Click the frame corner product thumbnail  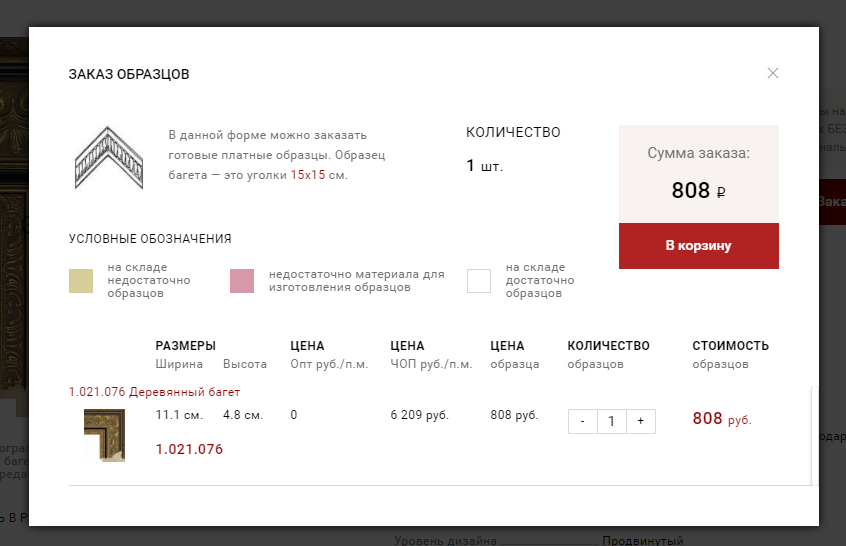click(x=104, y=435)
